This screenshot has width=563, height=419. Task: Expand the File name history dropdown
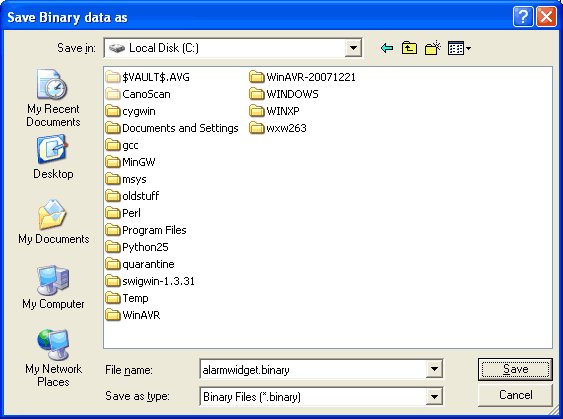(434, 369)
